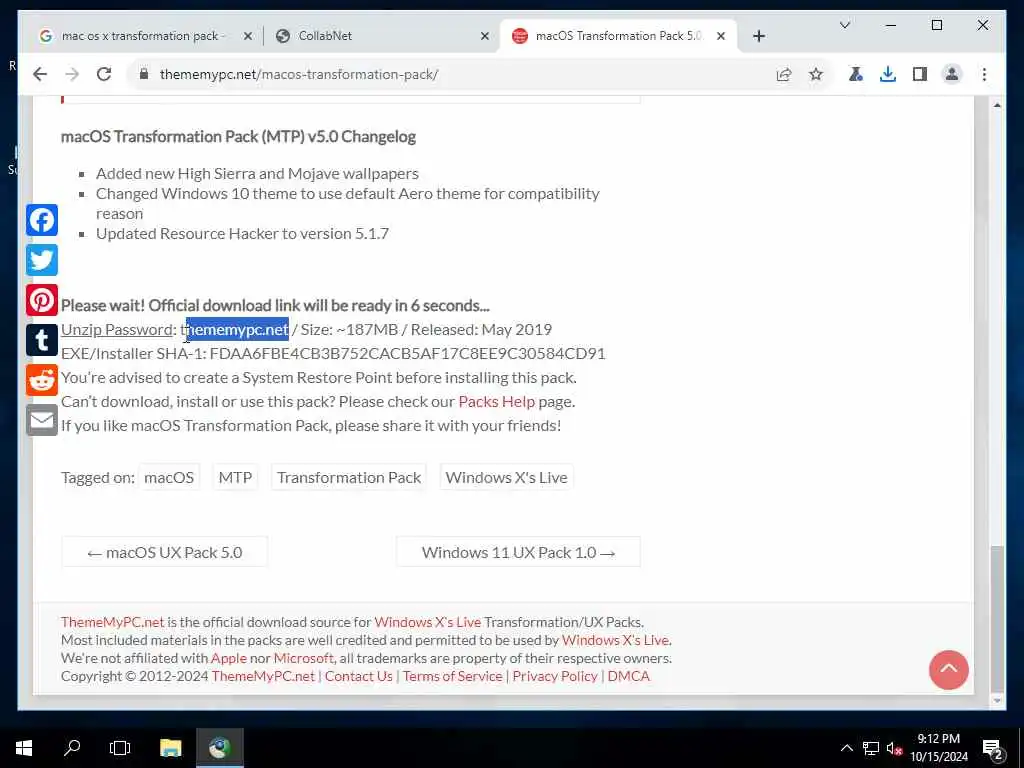Screen dimensions: 1024x768
Task: Open Windows X's Live tag
Action: (506, 477)
